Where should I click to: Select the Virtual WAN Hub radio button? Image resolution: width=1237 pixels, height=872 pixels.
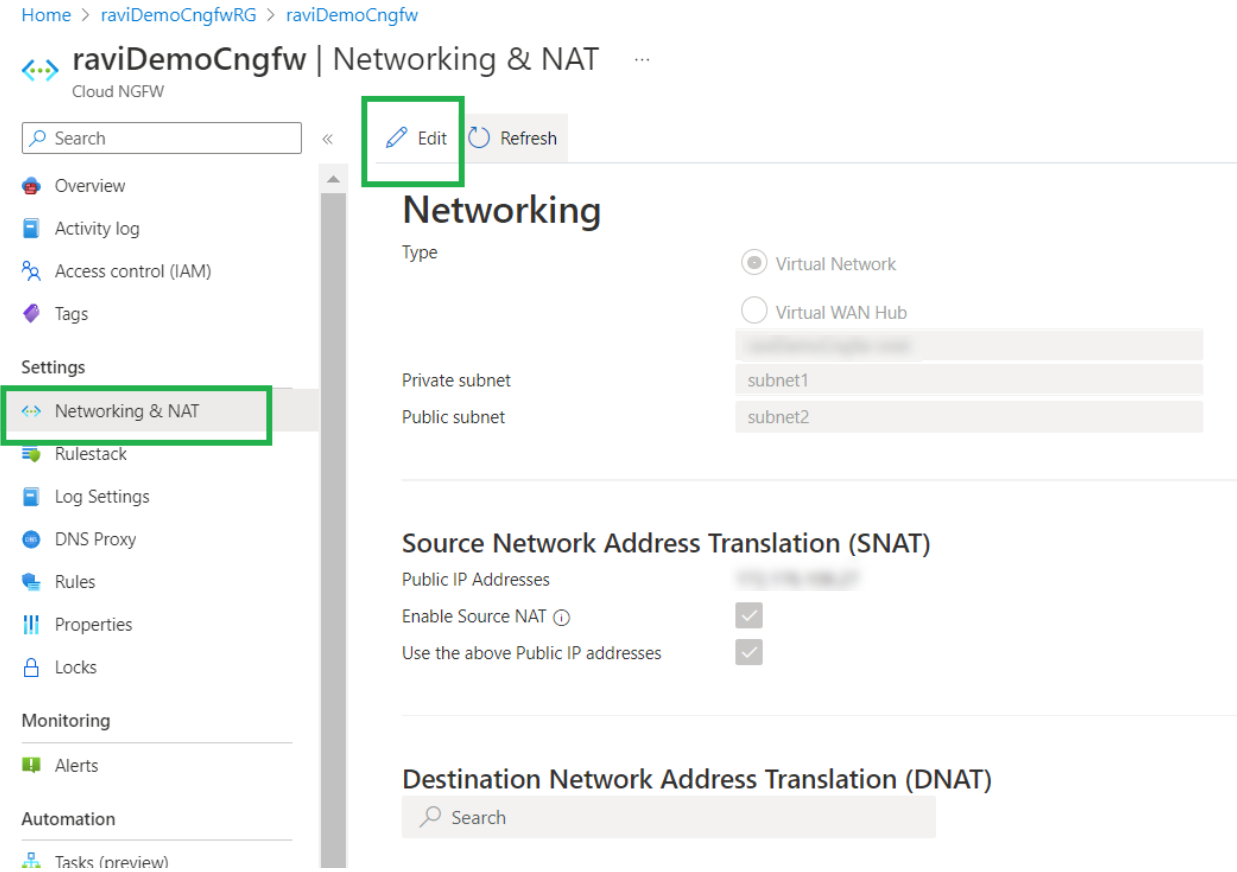click(x=753, y=311)
